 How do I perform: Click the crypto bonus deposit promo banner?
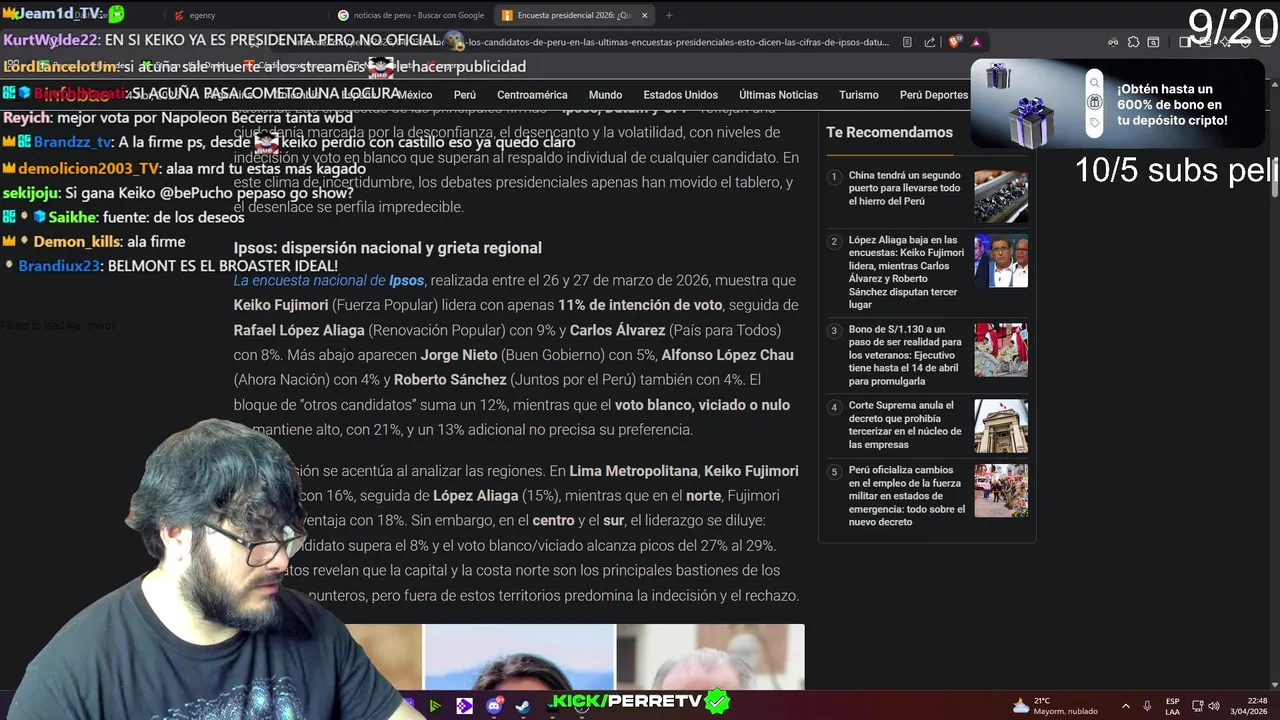coord(1117,104)
